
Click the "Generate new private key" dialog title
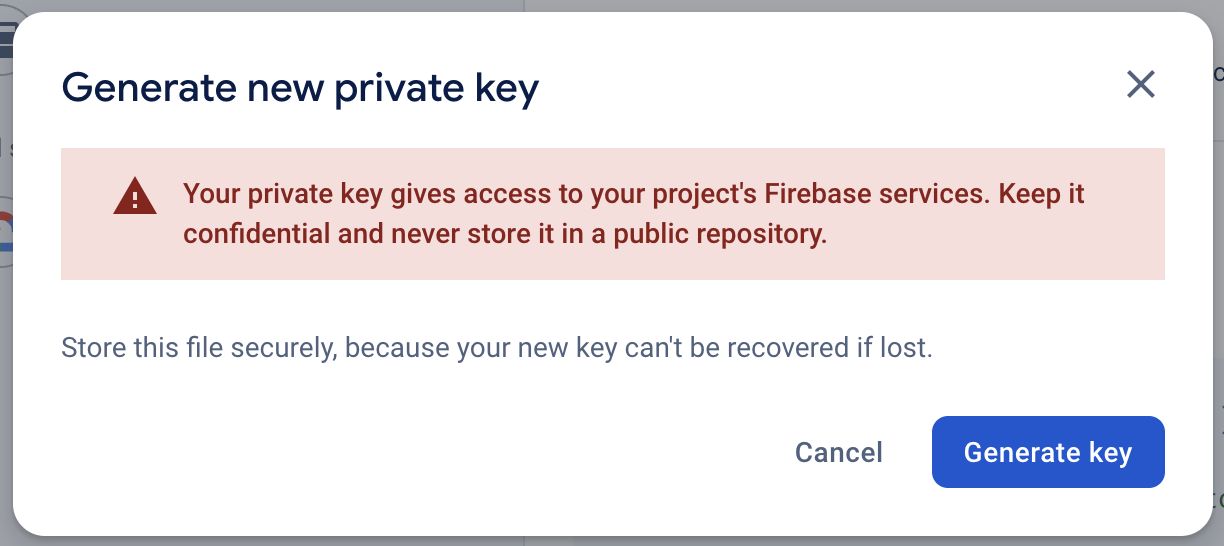pos(300,88)
